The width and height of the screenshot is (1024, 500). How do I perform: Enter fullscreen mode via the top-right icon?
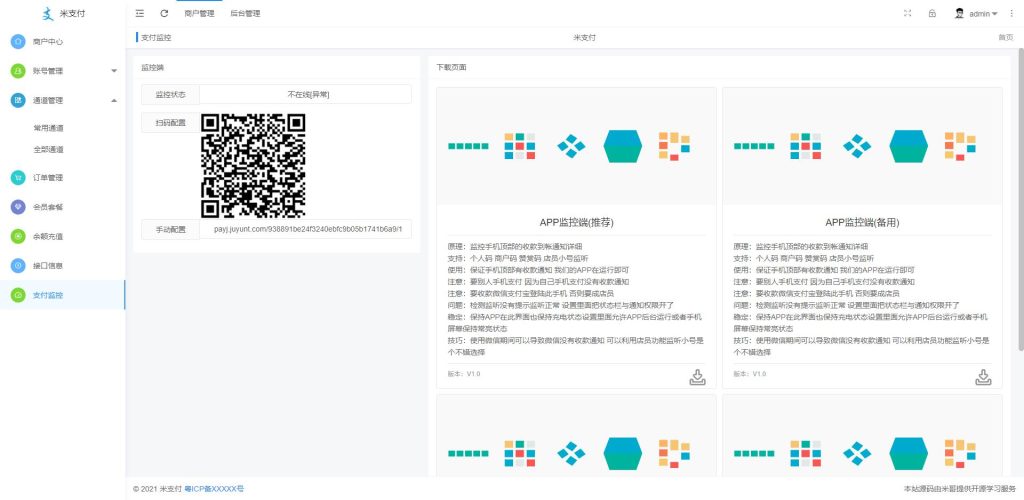(x=908, y=14)
